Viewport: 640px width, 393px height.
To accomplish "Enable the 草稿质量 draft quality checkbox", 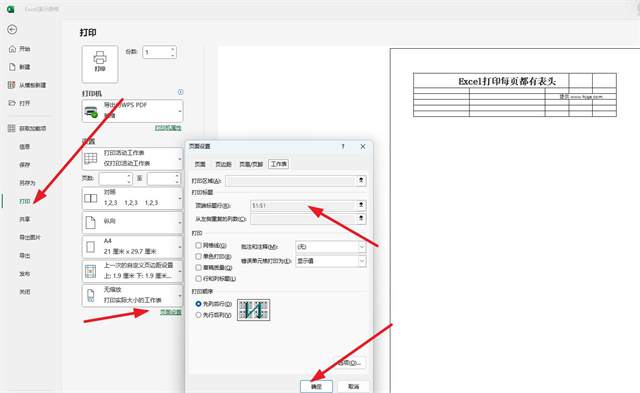I will click(198, 267).
